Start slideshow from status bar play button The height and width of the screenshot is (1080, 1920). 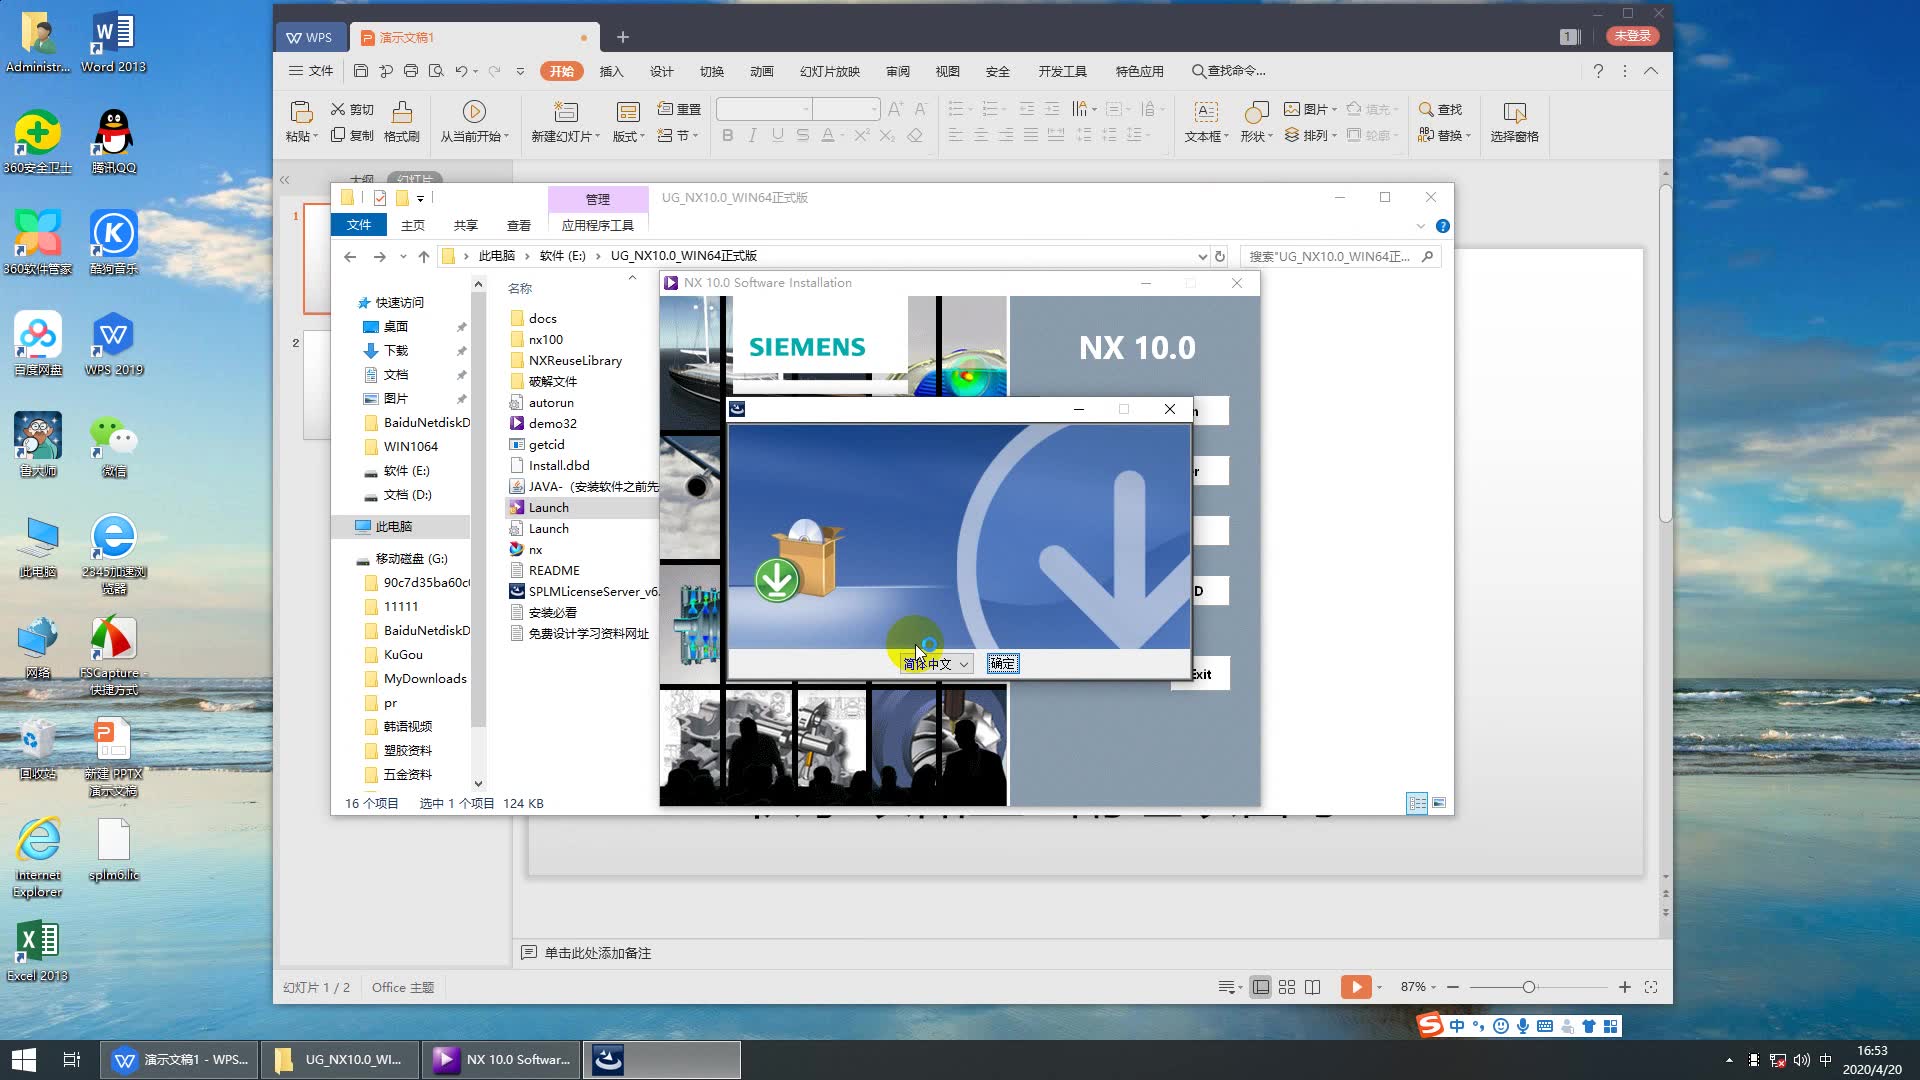[x=1356, y=987]
